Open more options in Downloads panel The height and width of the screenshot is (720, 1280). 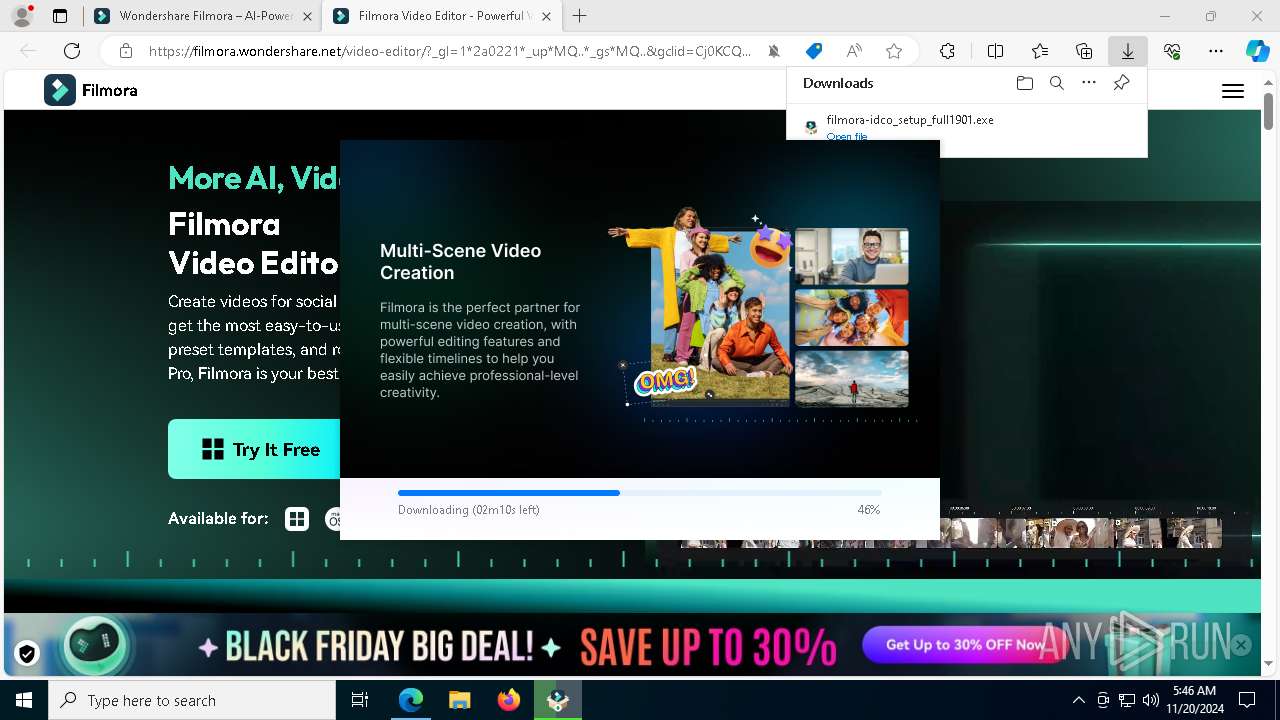[x=1089, y=83]
